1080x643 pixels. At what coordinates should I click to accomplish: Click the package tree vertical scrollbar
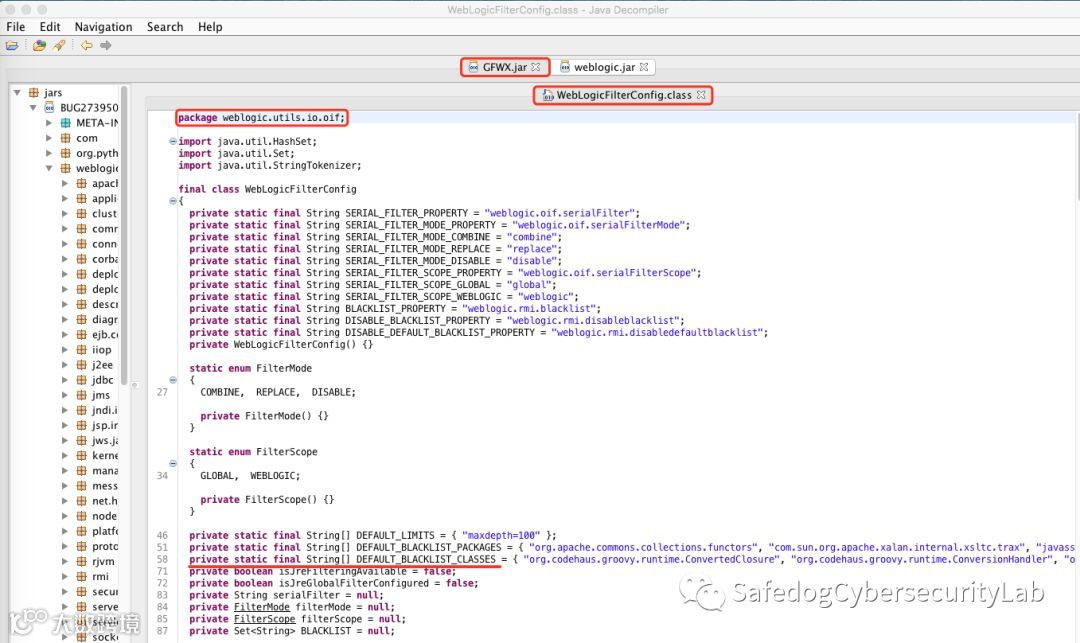pyautogui.click(x=124, y=235)
